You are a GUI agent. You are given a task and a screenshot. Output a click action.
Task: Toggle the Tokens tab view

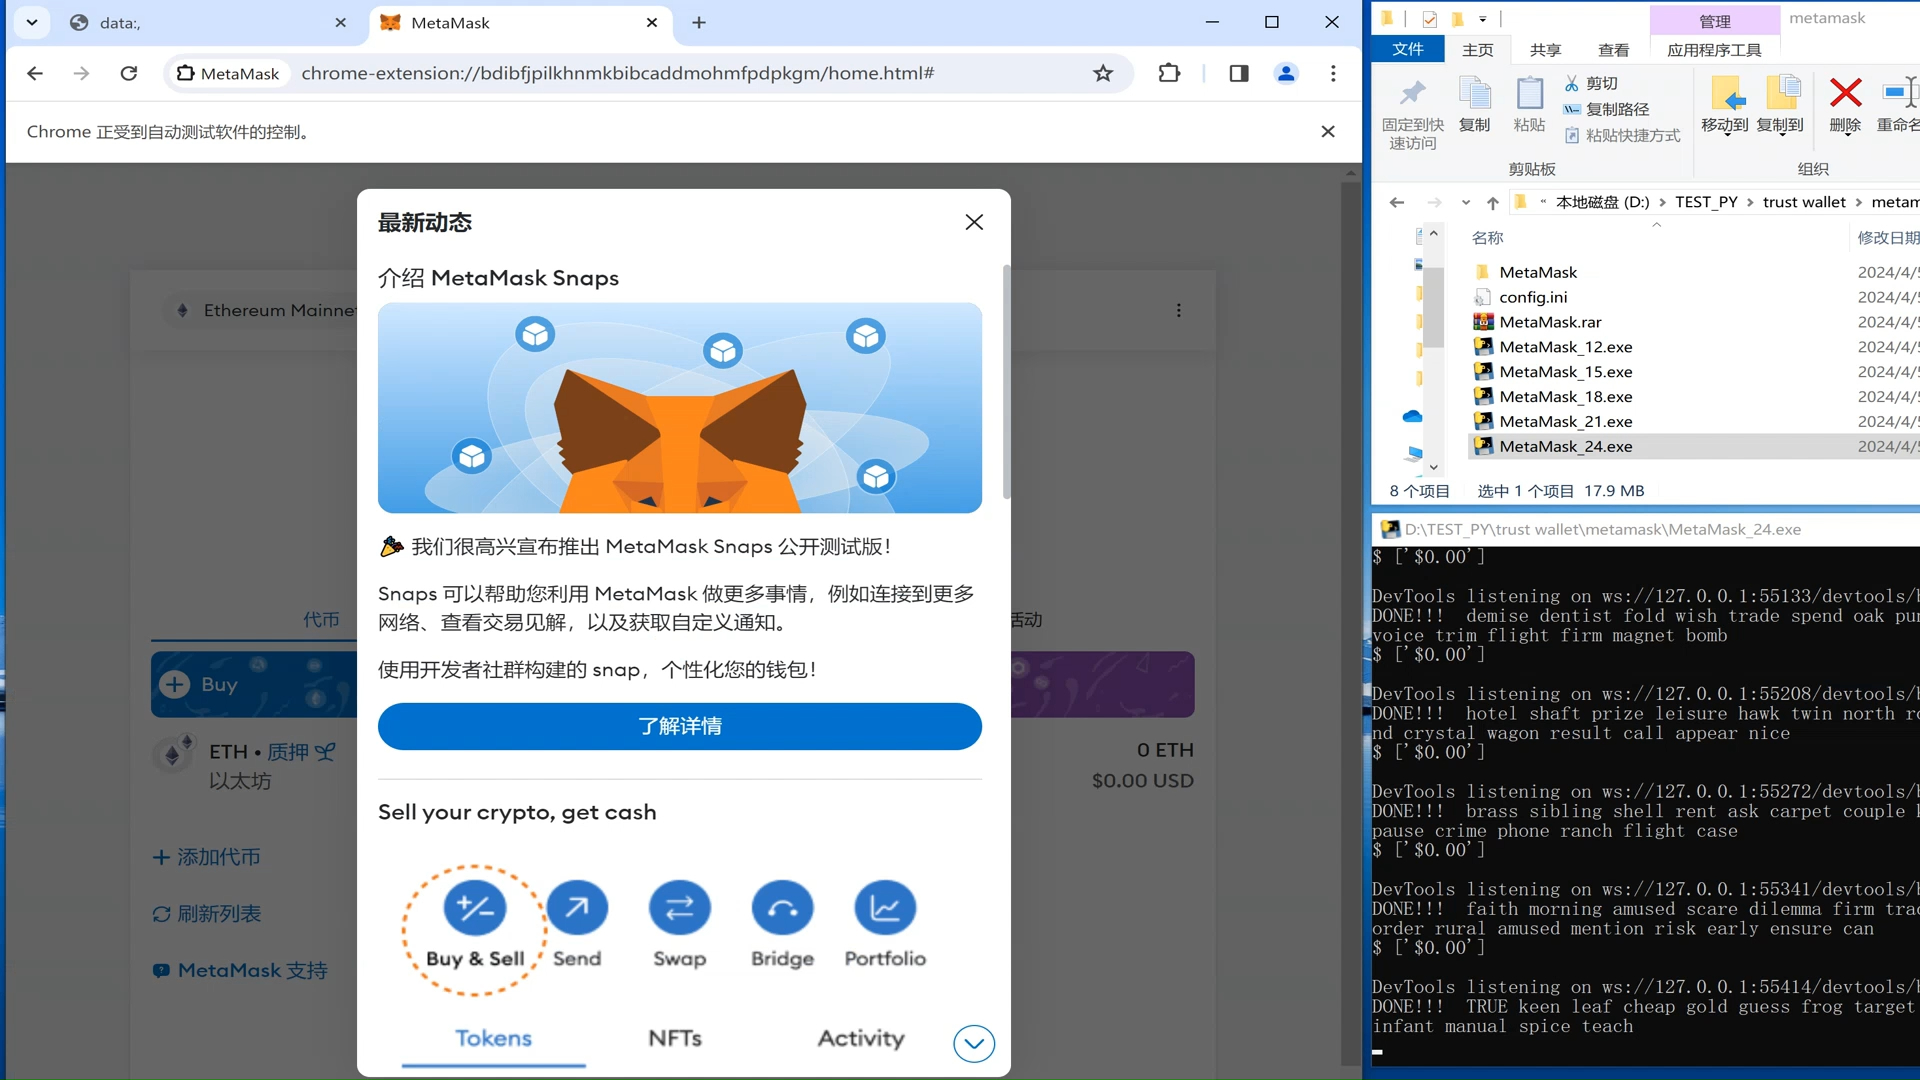click(x=492, y=1038)
